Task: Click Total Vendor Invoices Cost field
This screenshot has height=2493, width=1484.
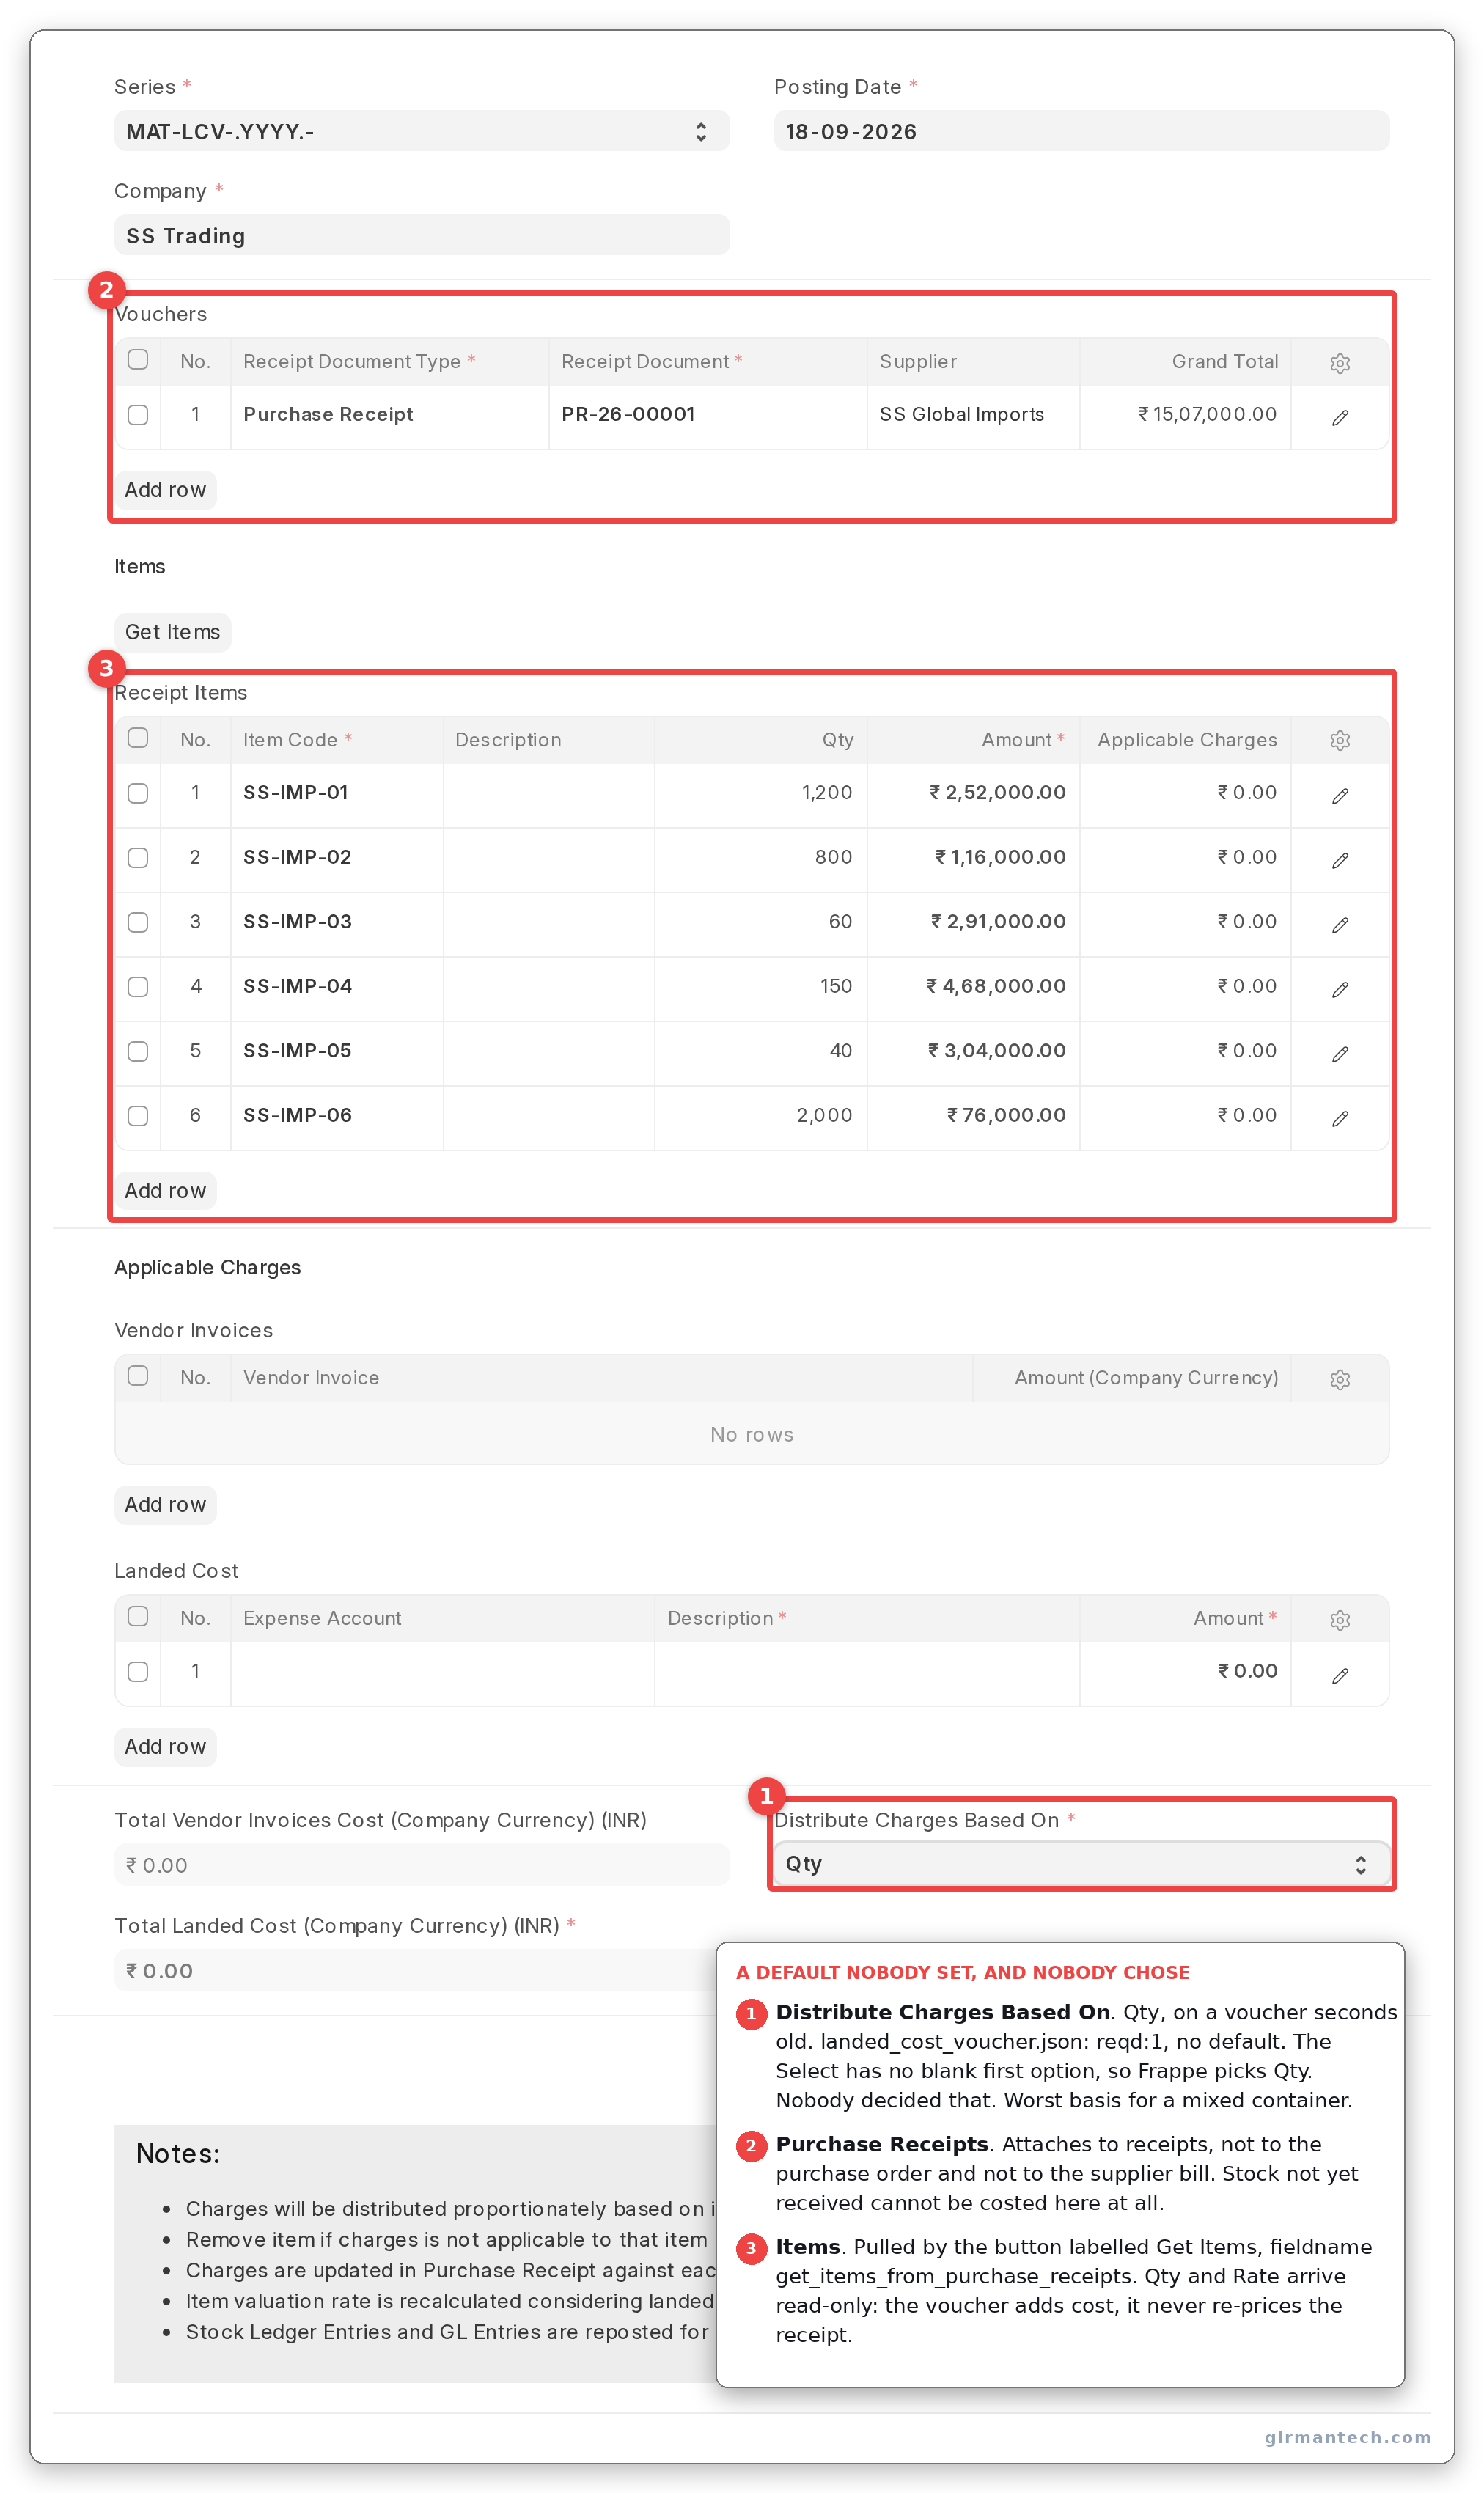Action: point(421,1865)
